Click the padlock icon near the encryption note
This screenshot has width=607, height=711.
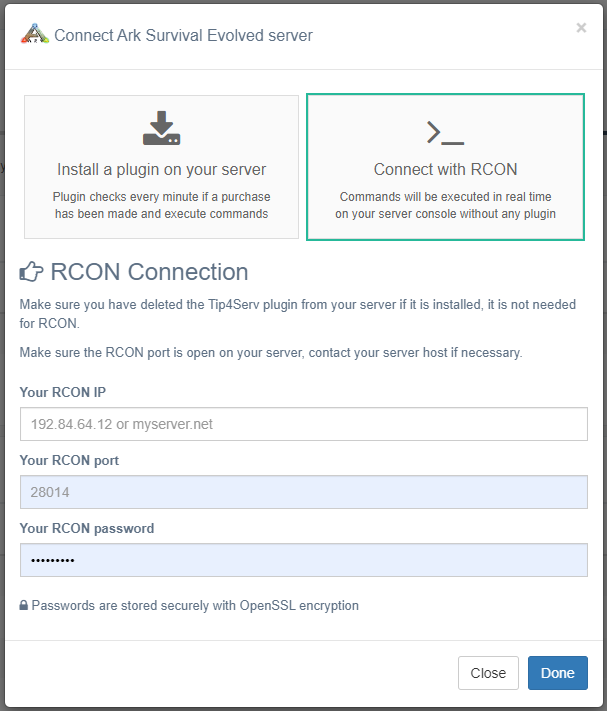[x=24, y=606]
